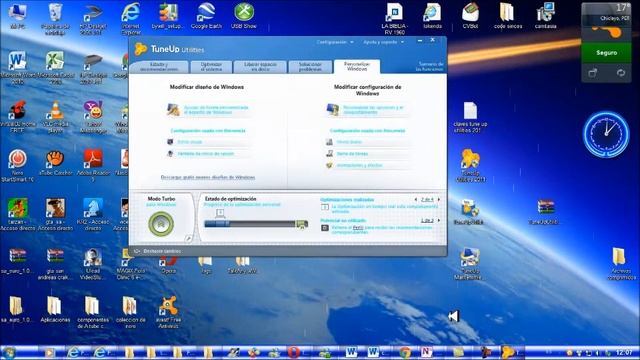Viewport: 640px width, 360px height.
Task: Click the marker above the progress bar
Action: coord(220,213)
